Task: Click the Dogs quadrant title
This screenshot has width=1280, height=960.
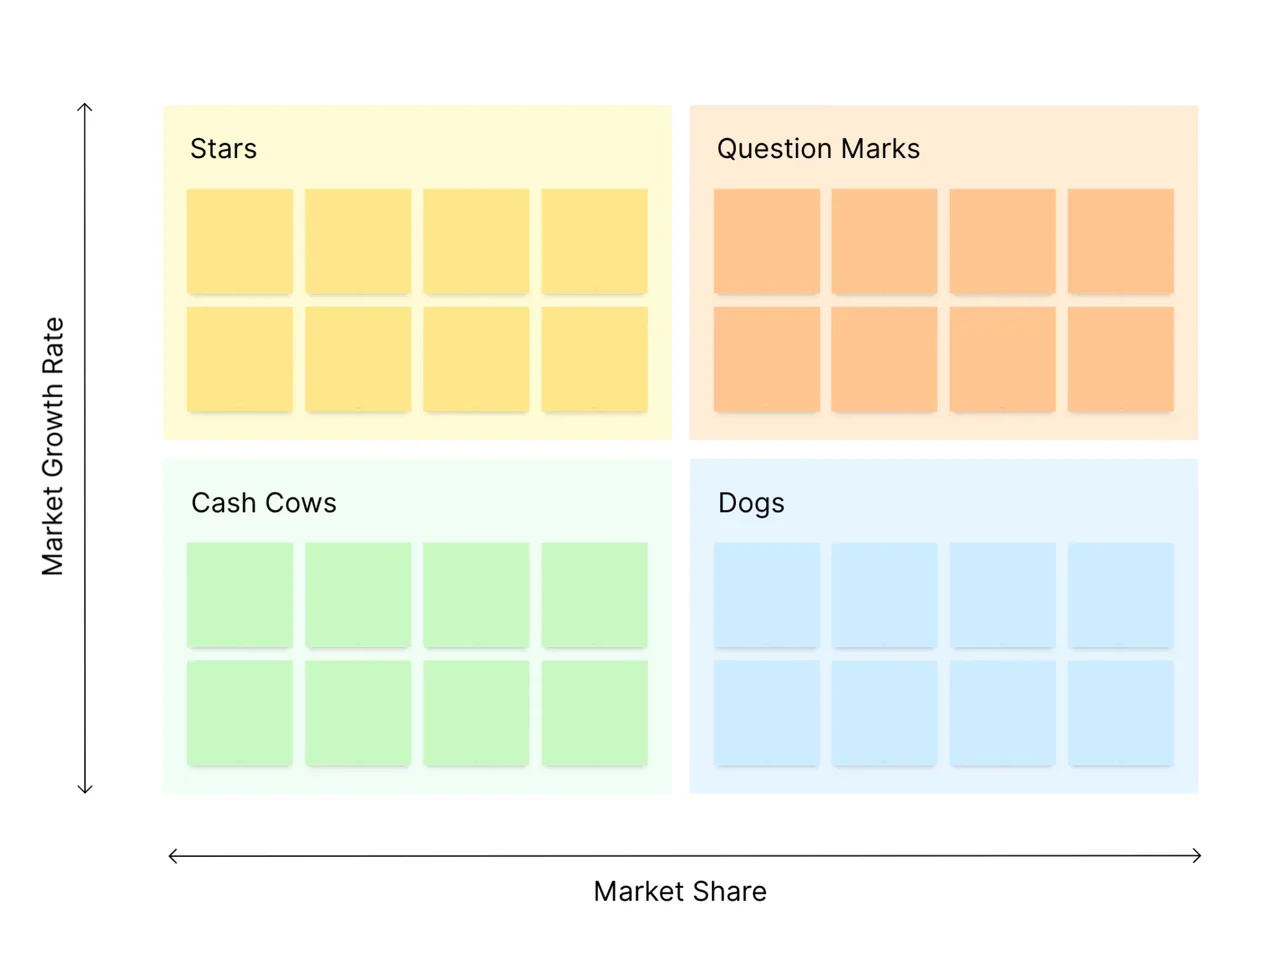Action: pyautogui.click(x=751, y=503)
